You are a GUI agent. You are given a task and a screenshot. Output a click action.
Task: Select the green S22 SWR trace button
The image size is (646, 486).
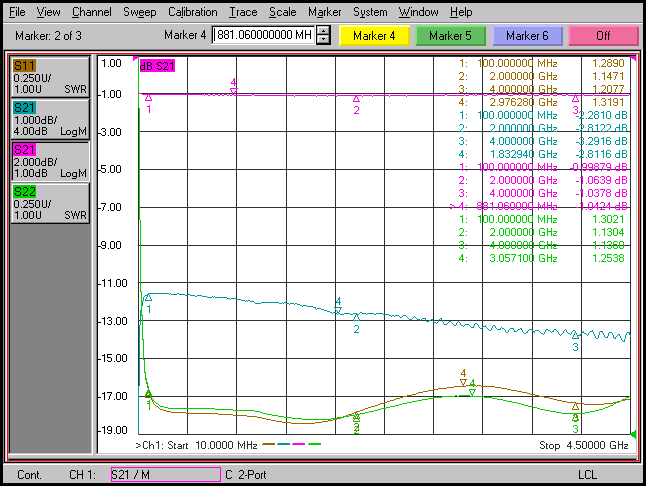coord(50,203)
